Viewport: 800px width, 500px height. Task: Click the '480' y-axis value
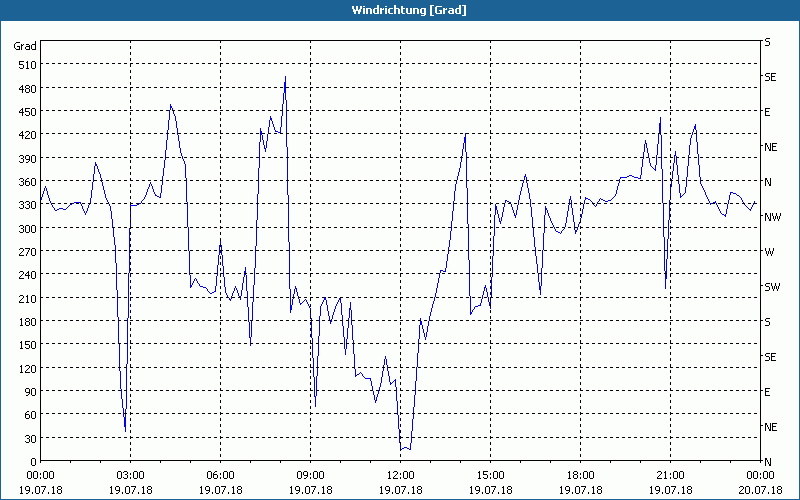28,88
